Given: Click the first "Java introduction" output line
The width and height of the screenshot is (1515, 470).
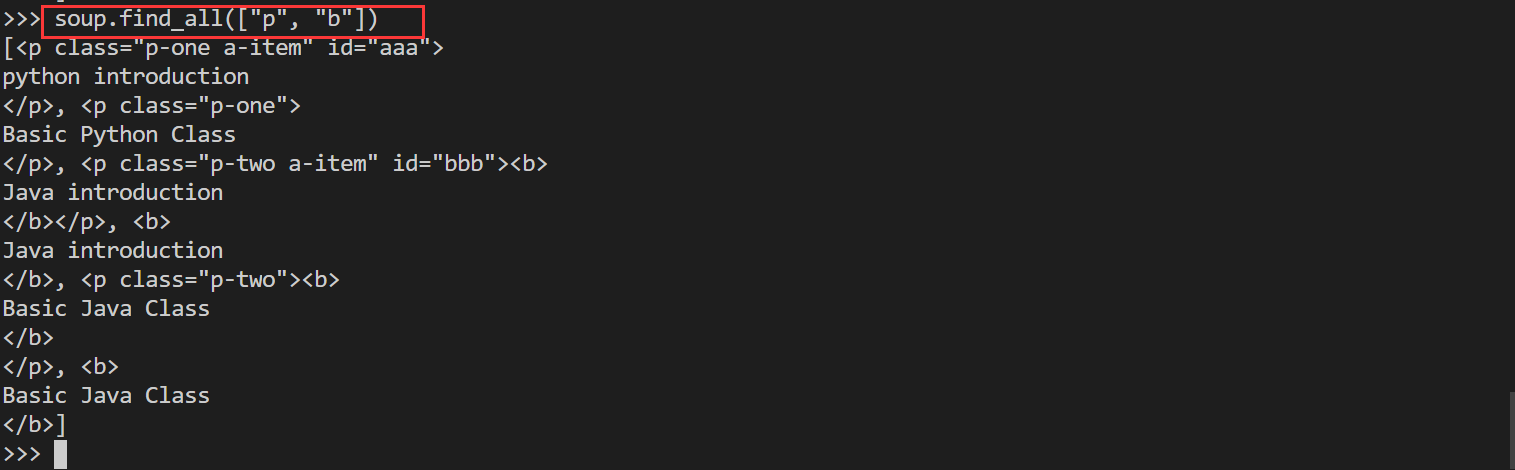Looking at the screenshot, I should click(113, 192).
